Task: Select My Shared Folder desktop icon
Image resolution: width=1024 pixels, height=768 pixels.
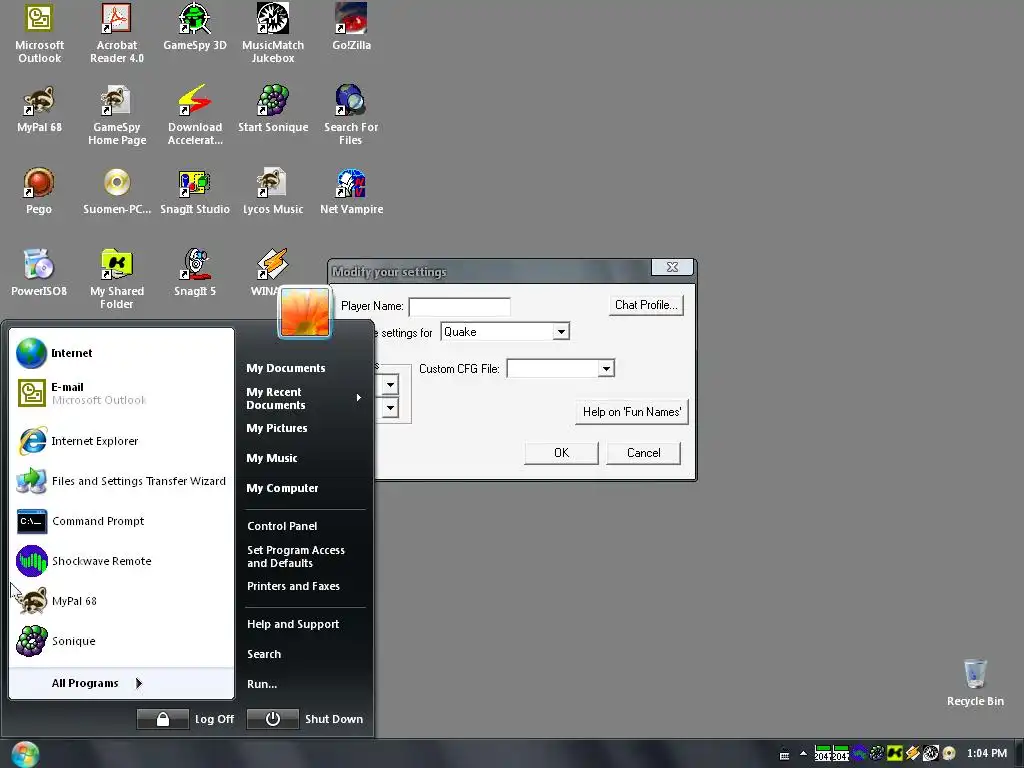Action: [117, 280]
